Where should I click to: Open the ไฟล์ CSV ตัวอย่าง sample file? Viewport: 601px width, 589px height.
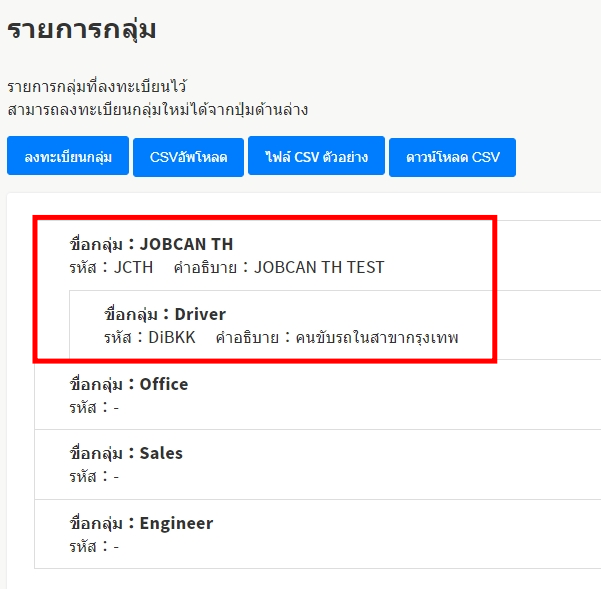tap(316, 157)
